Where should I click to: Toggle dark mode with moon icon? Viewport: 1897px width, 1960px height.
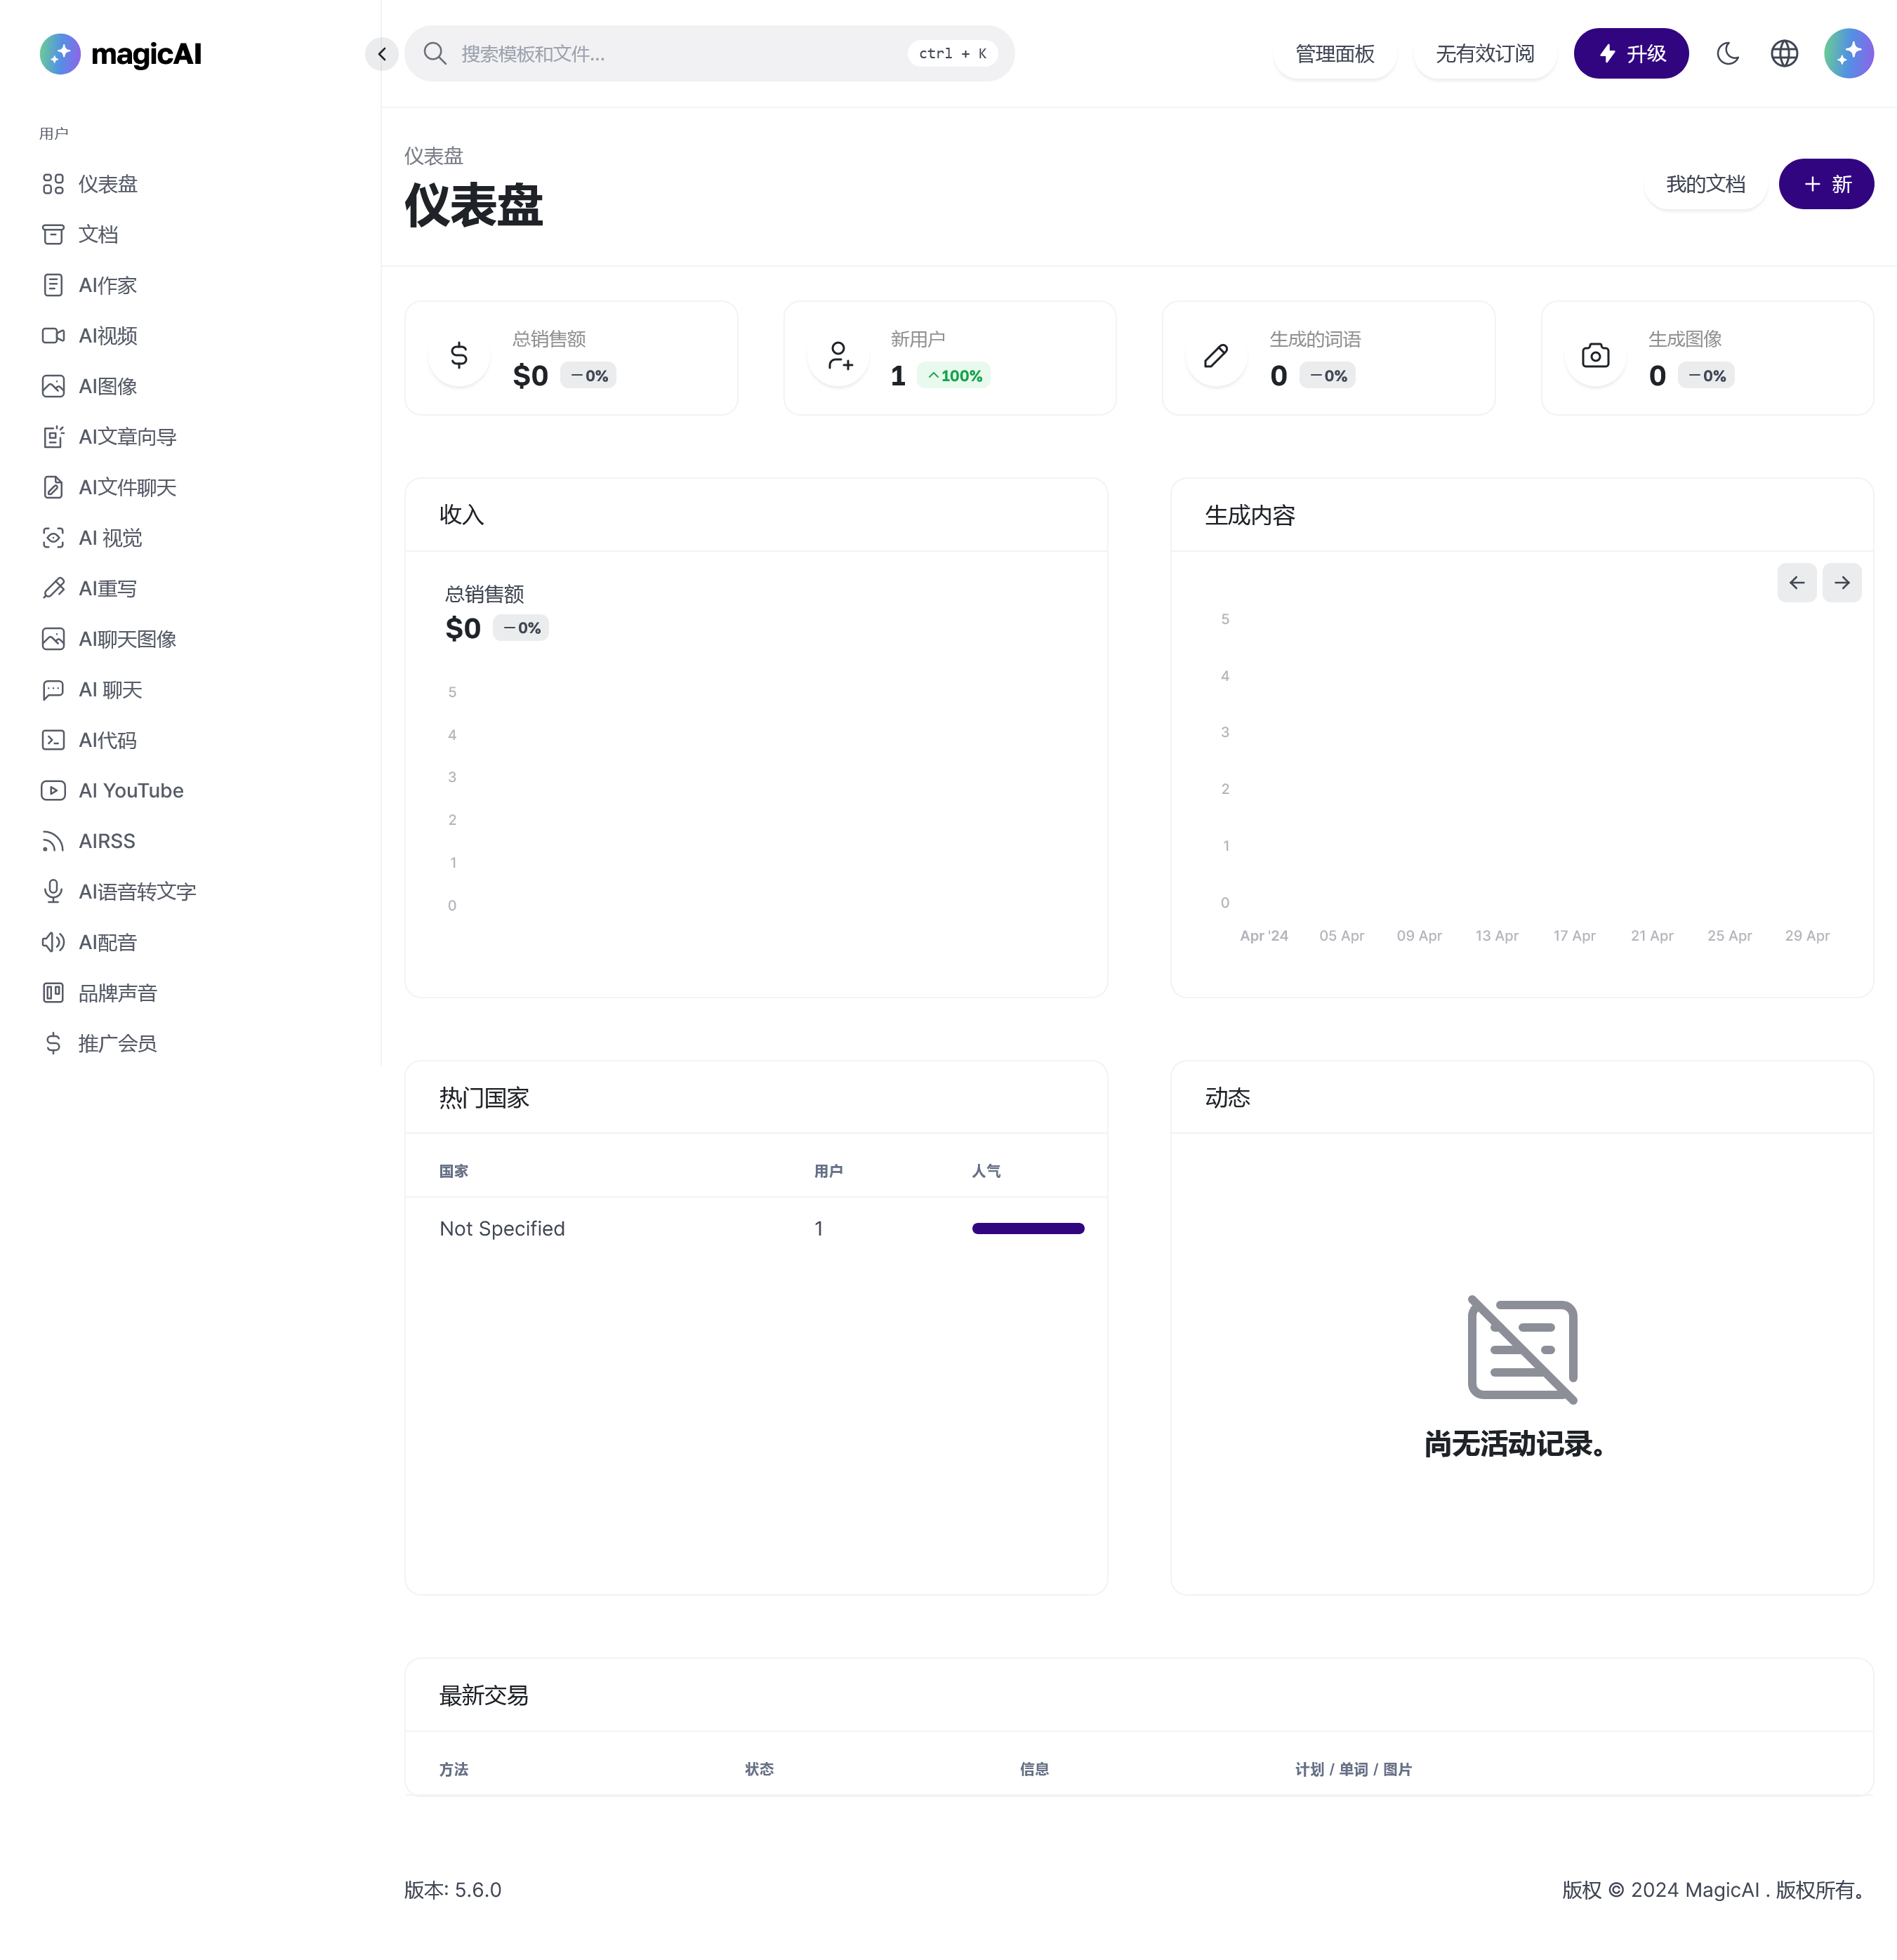(x=1729, y=53)
